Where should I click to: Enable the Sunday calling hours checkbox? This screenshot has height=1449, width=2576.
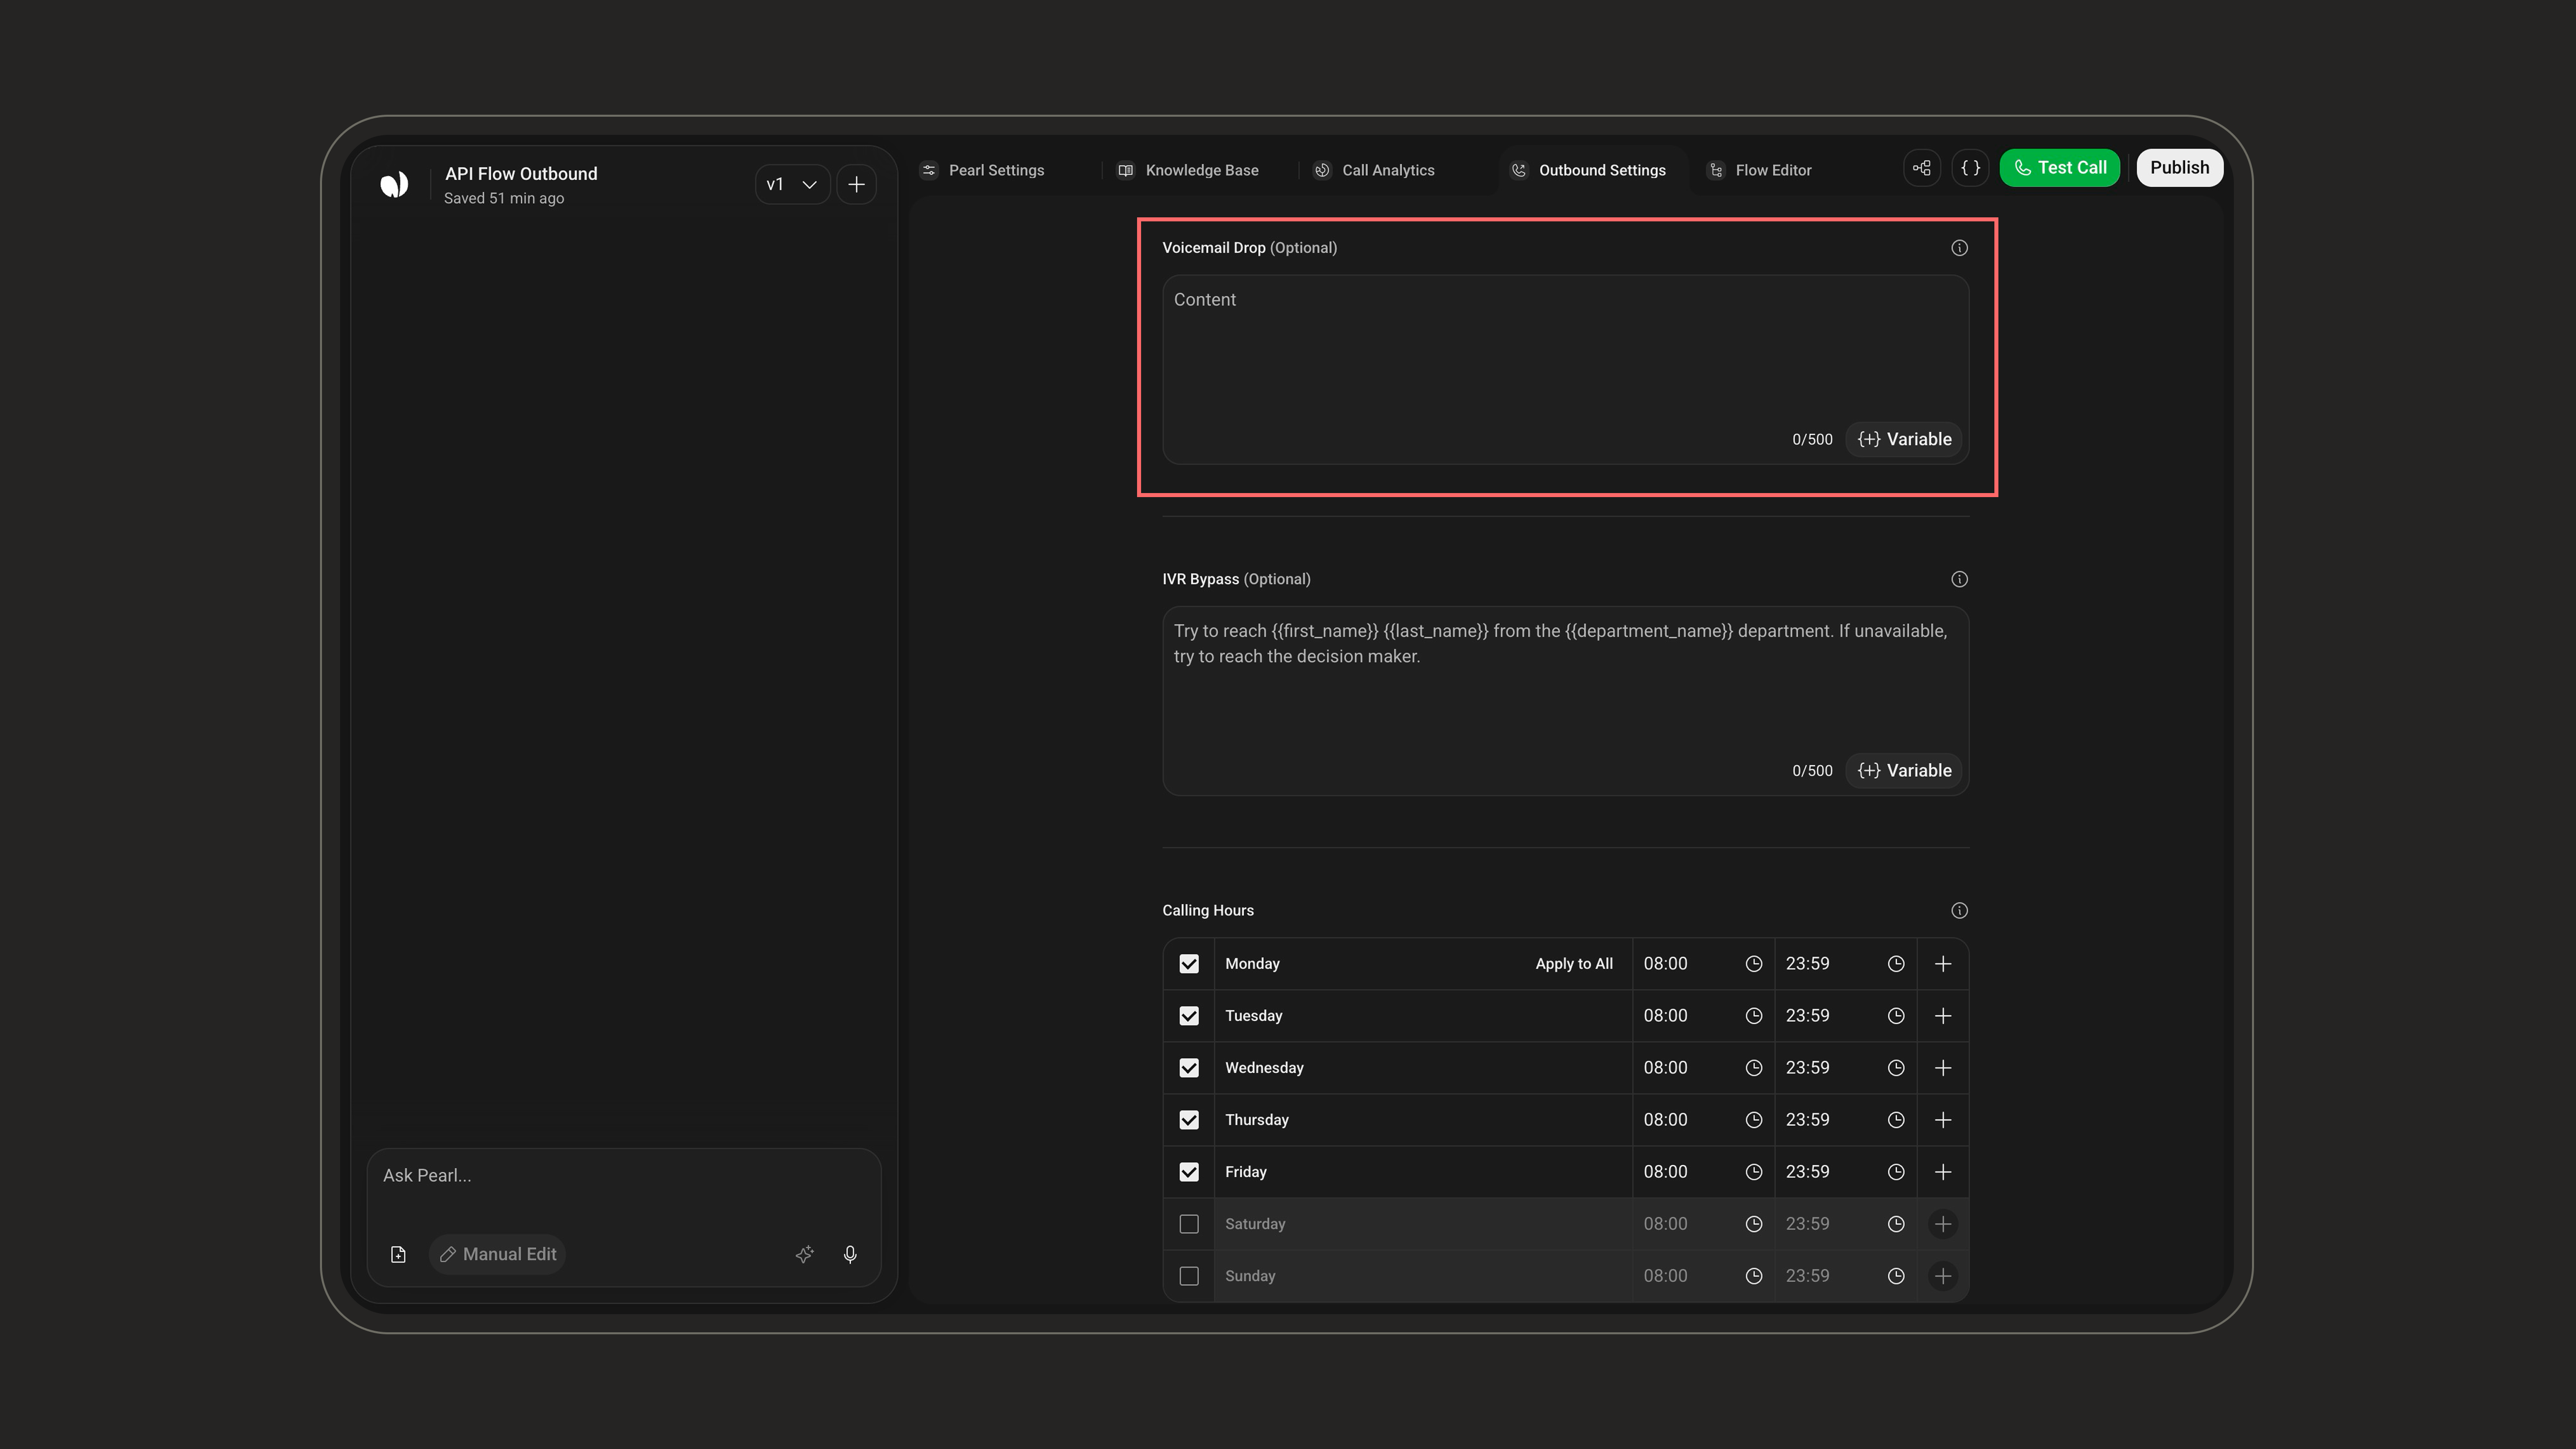[1189, 1276]
